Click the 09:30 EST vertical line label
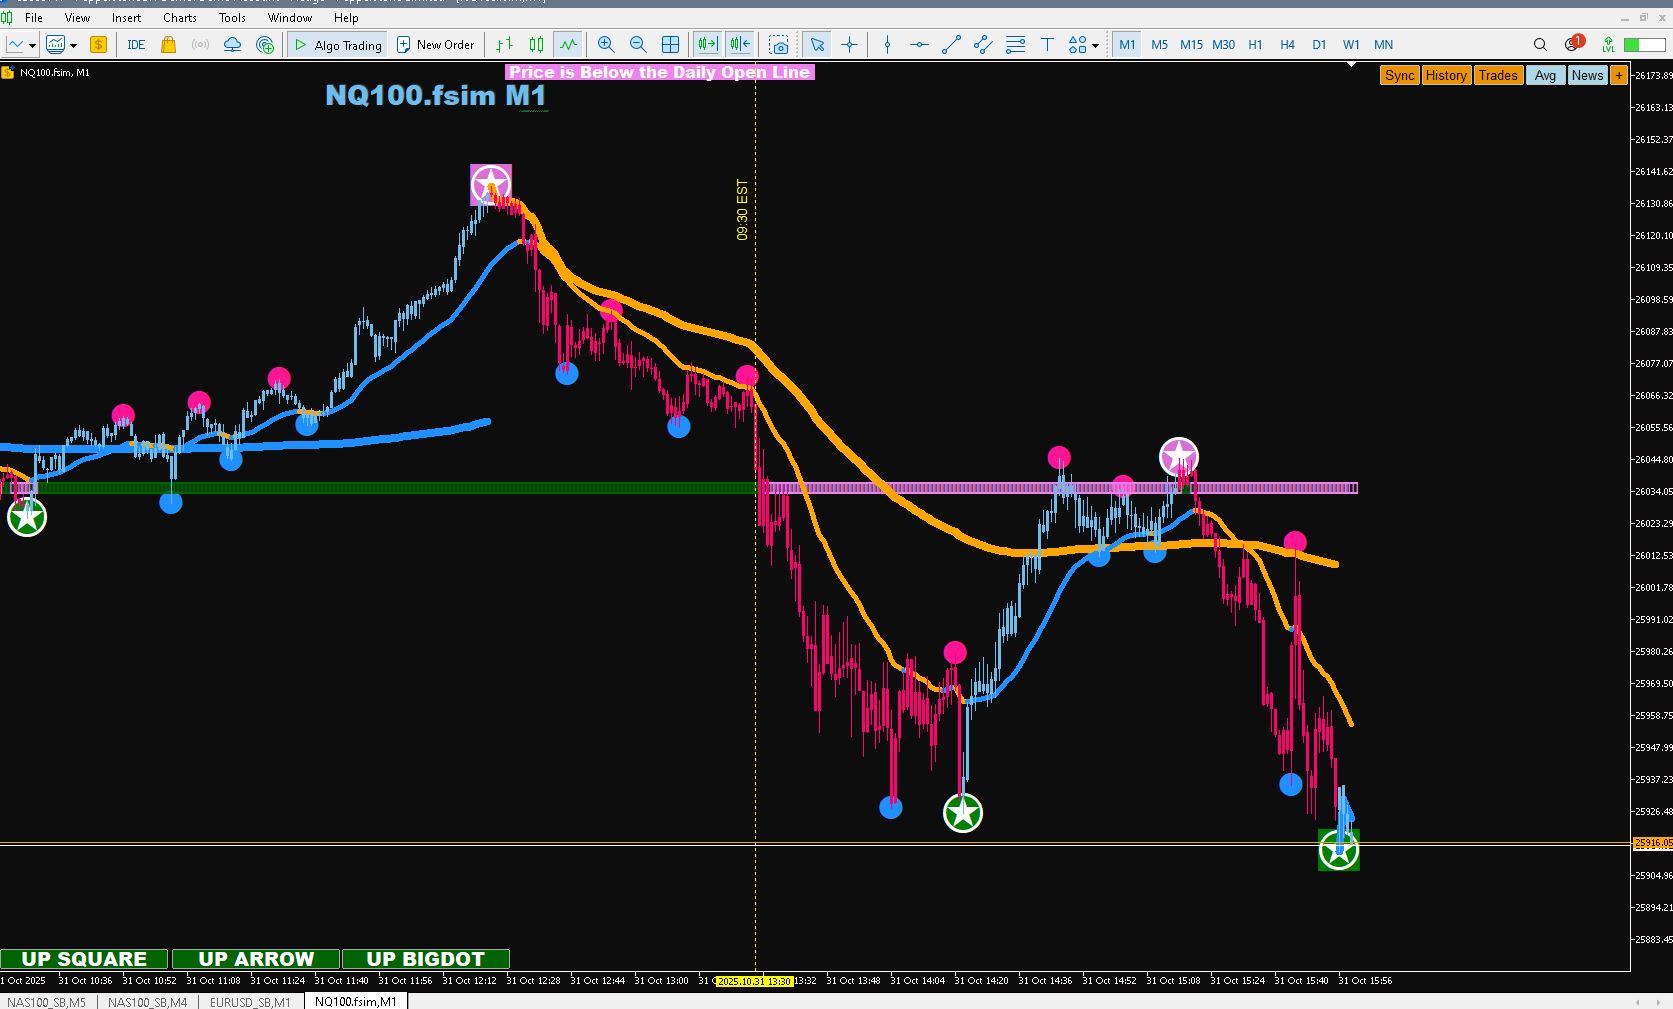This screenshot has width=1673, height=1009. (742, 210)
